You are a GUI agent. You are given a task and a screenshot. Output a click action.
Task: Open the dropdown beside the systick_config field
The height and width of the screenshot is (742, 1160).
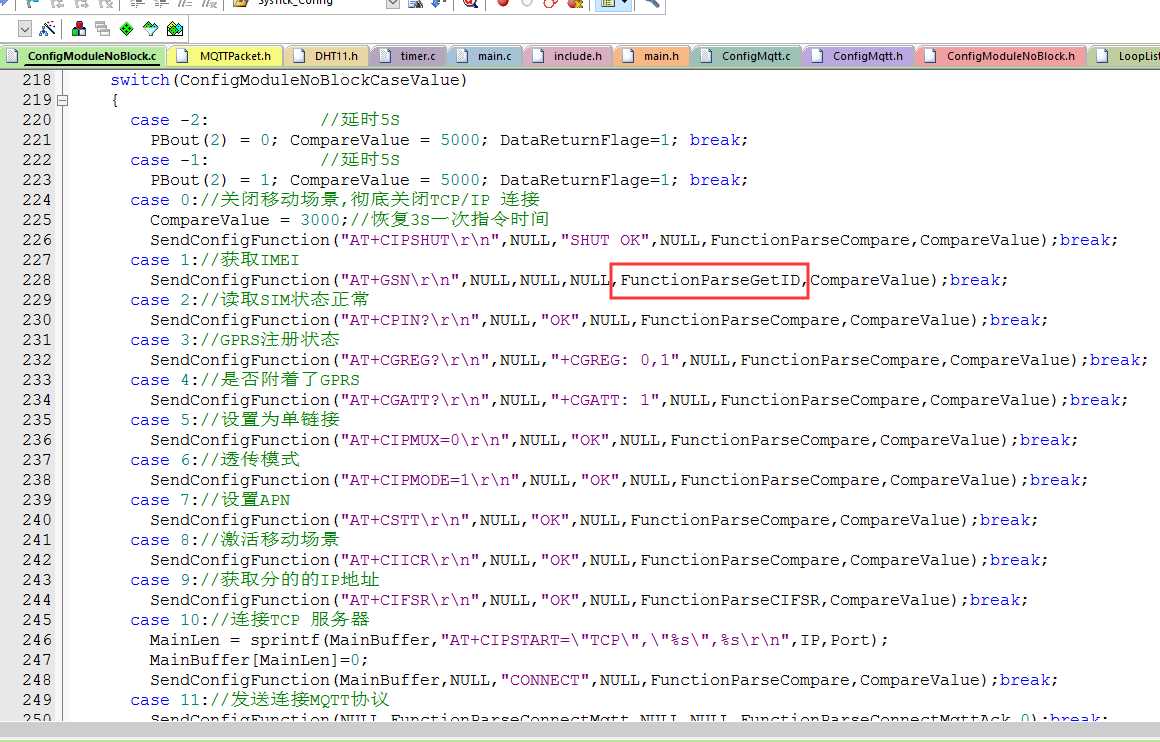click(x=393, y=4)
